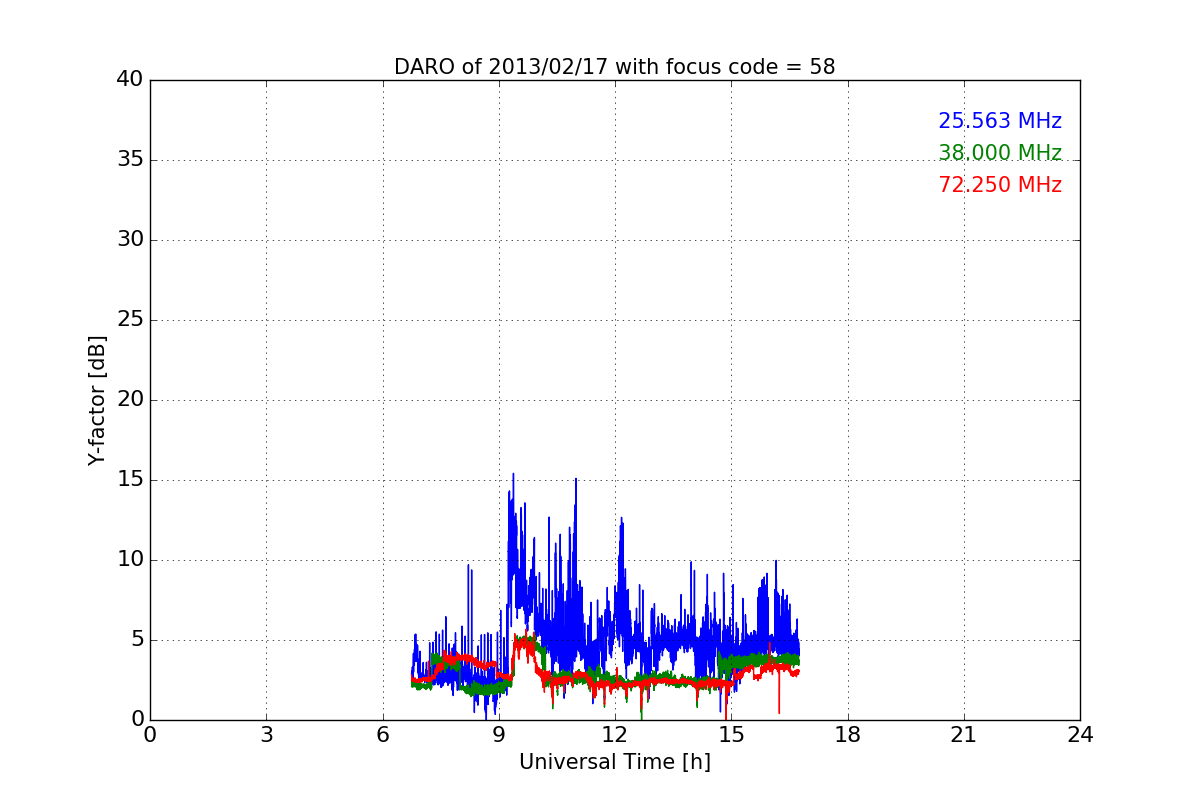Screen dimensions: 1200x800
Task: Click the Universal Time [h] axis label
Action: pos(614,762)
